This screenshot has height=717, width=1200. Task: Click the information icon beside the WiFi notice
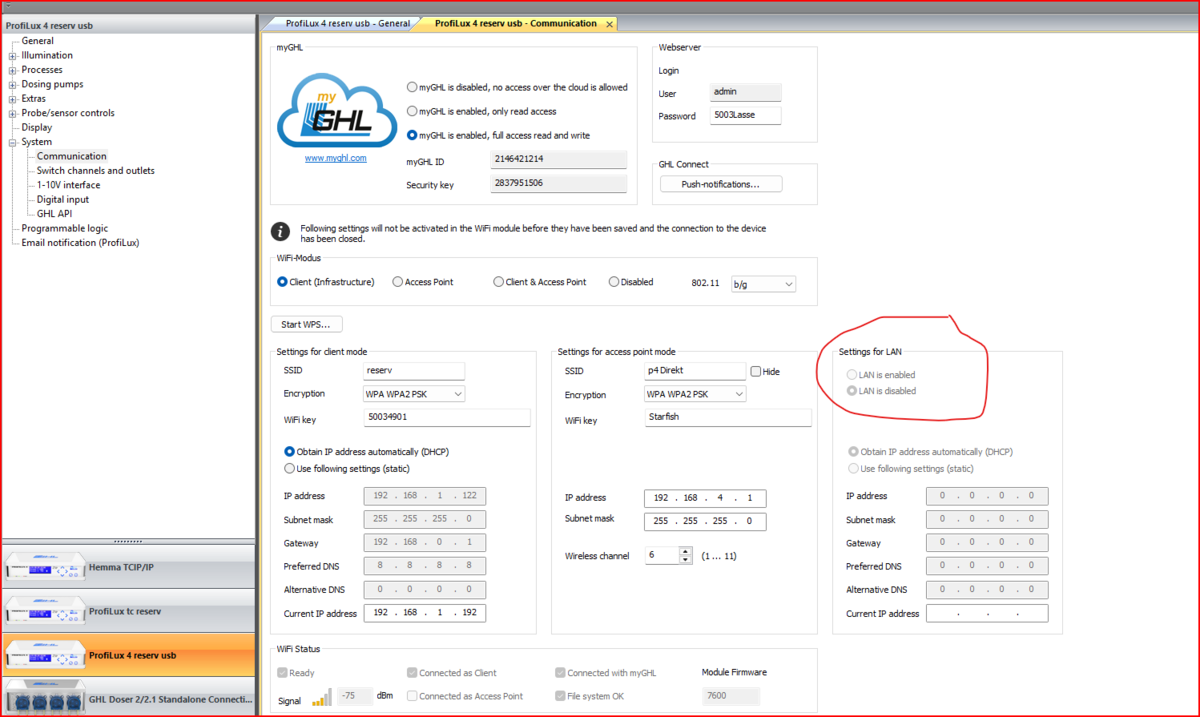click(x=282, y=232)
